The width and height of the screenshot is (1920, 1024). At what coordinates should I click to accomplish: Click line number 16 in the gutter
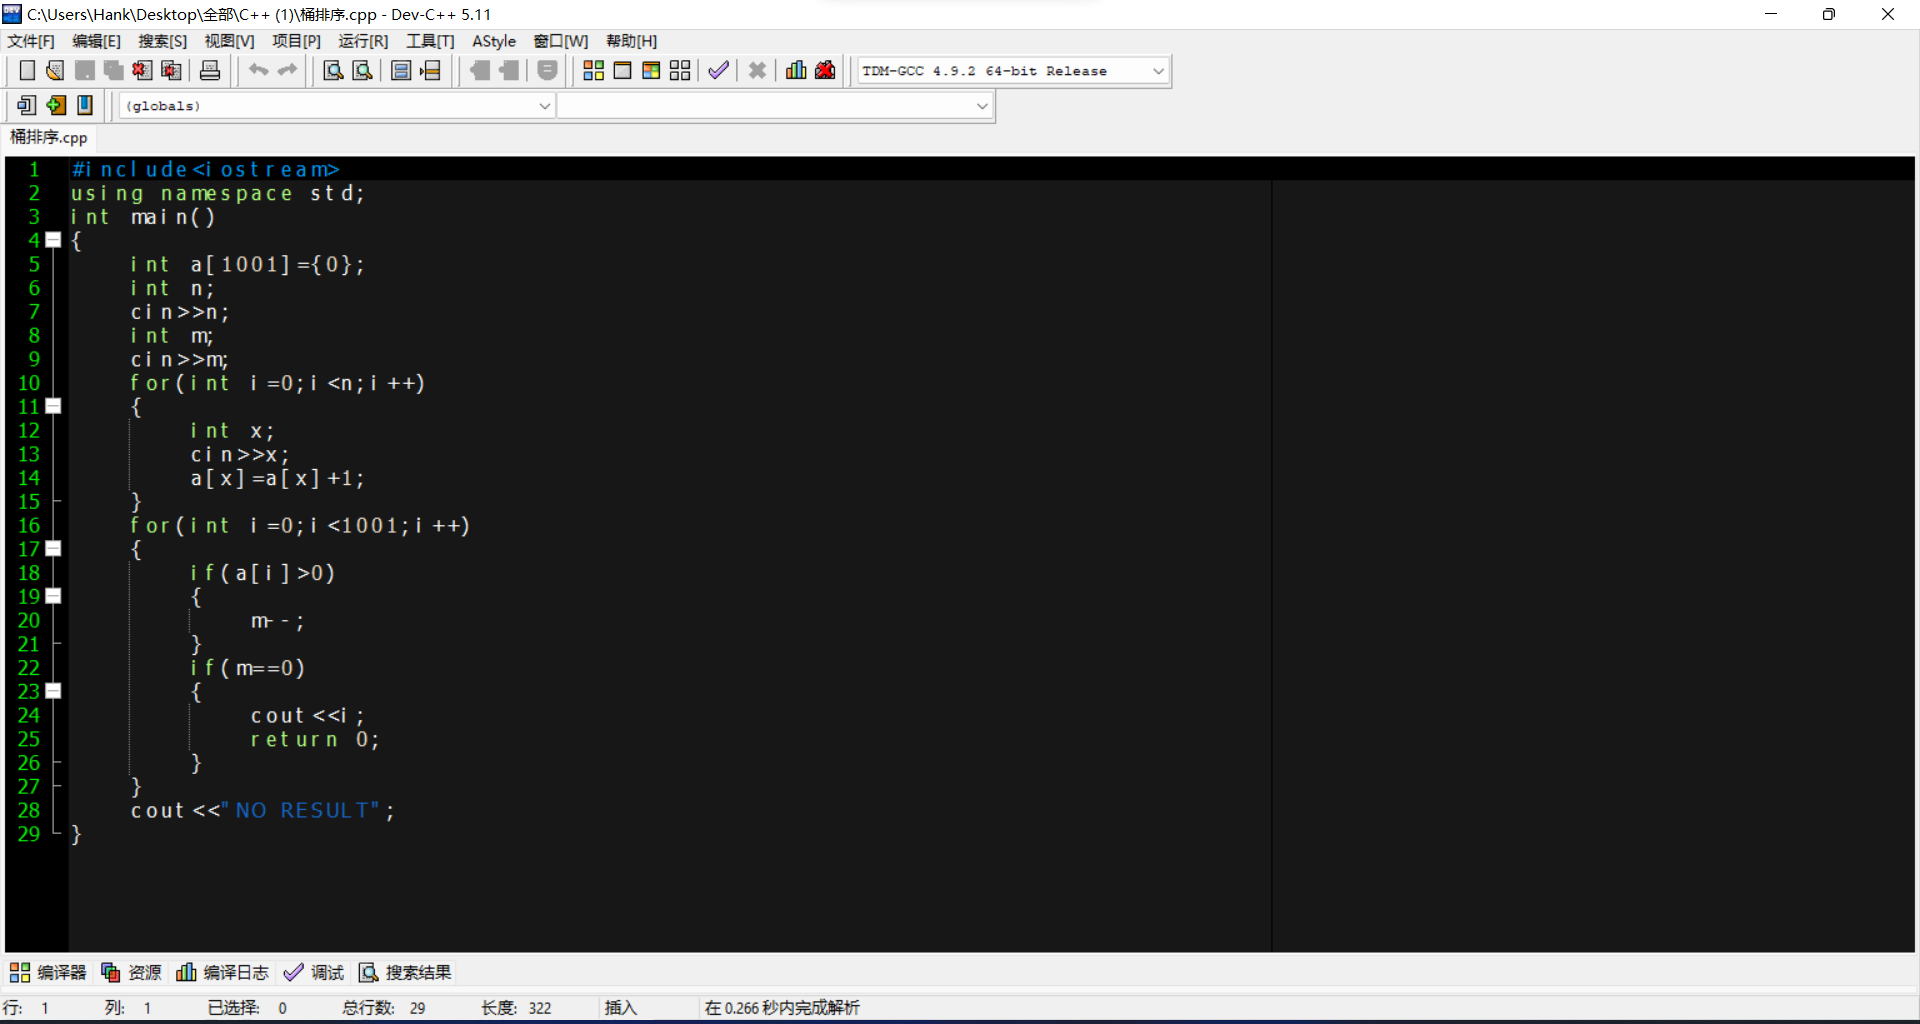(x=29, y=525)
